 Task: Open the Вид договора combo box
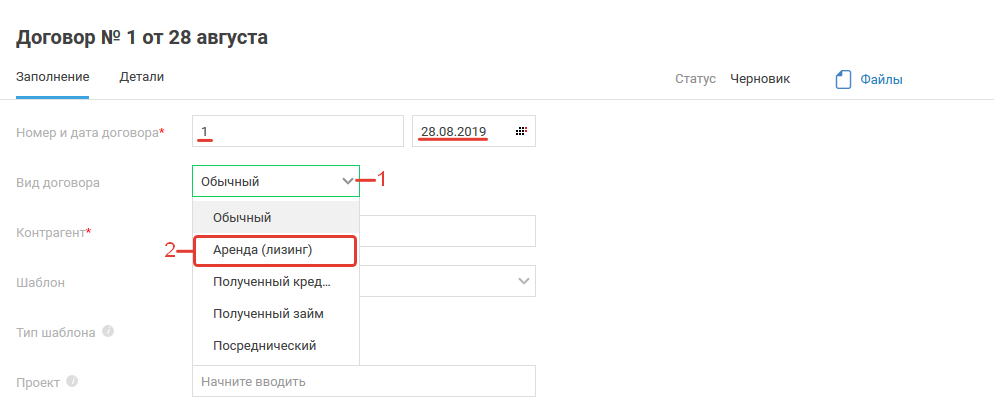pyautogui.click(x=265, y=181)
